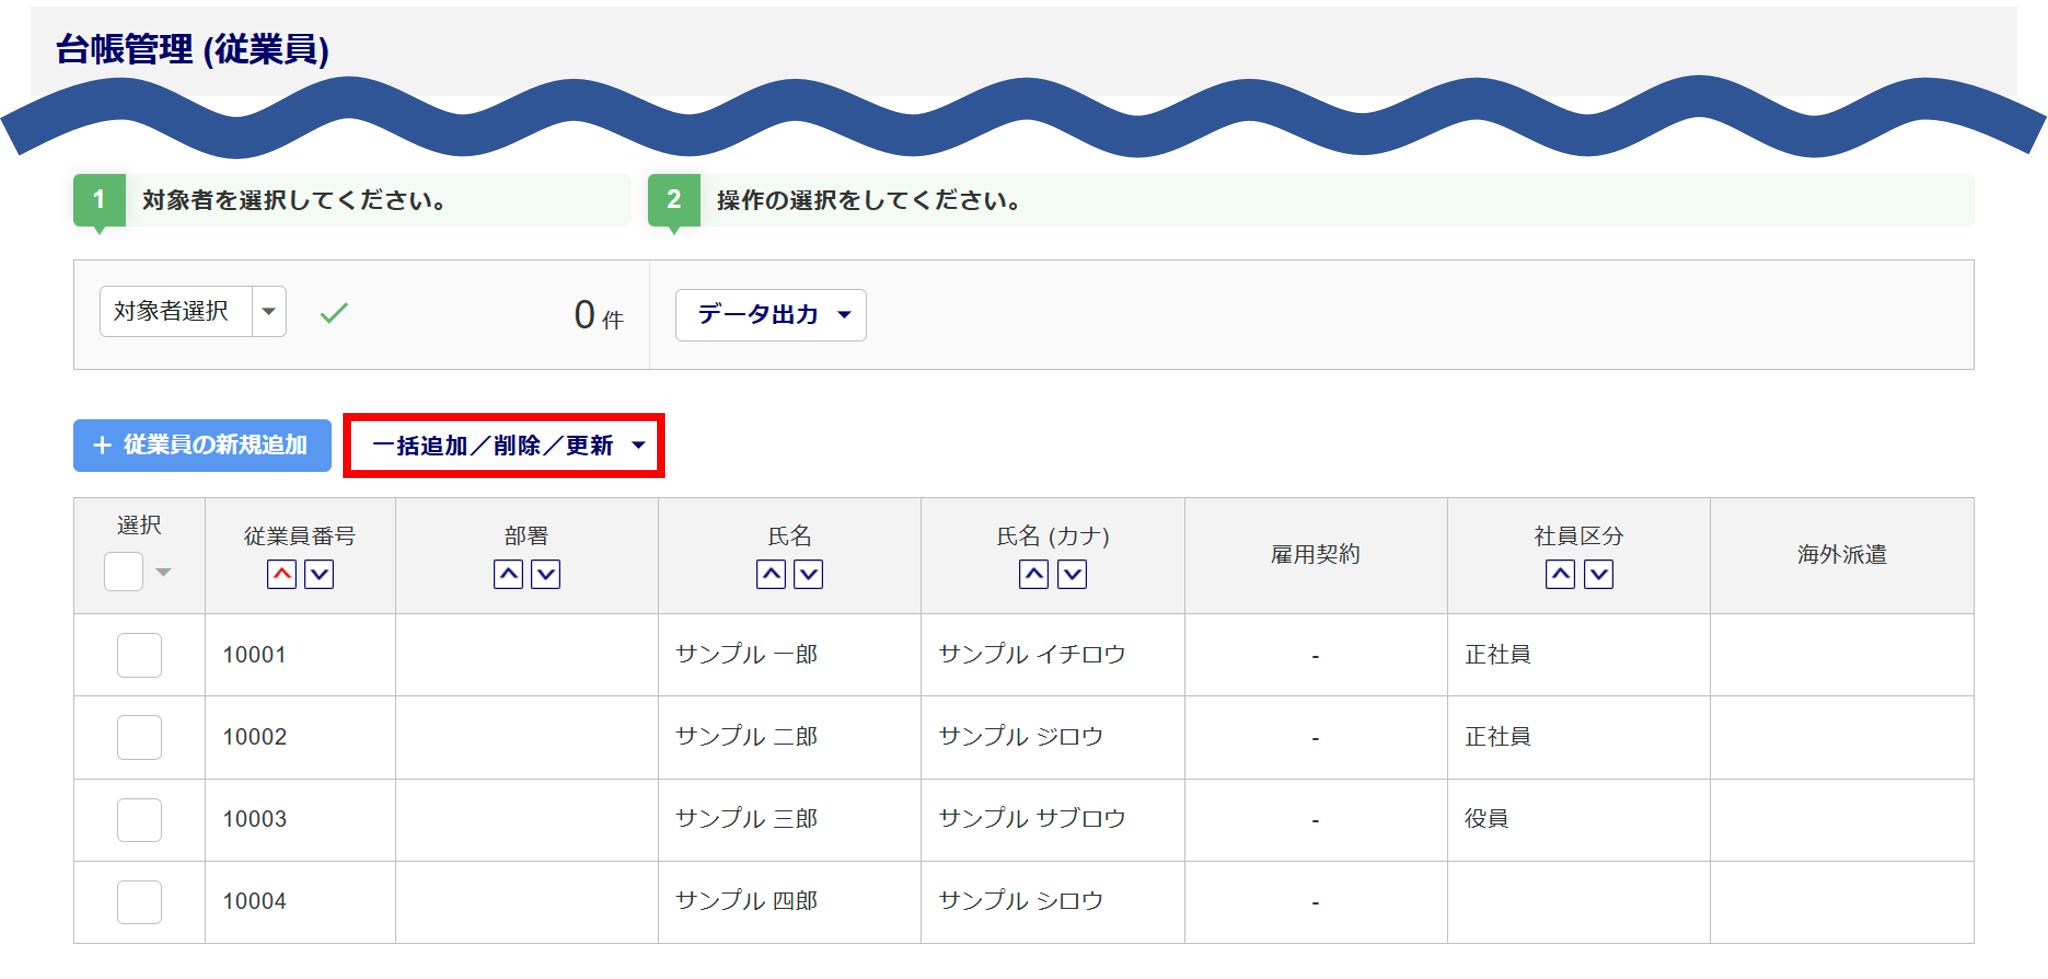Image resolution: width=2048 pixels, height=979 pixels.
Task: Tick the checkbox for employee 10004
Action: tap(139, 902)
